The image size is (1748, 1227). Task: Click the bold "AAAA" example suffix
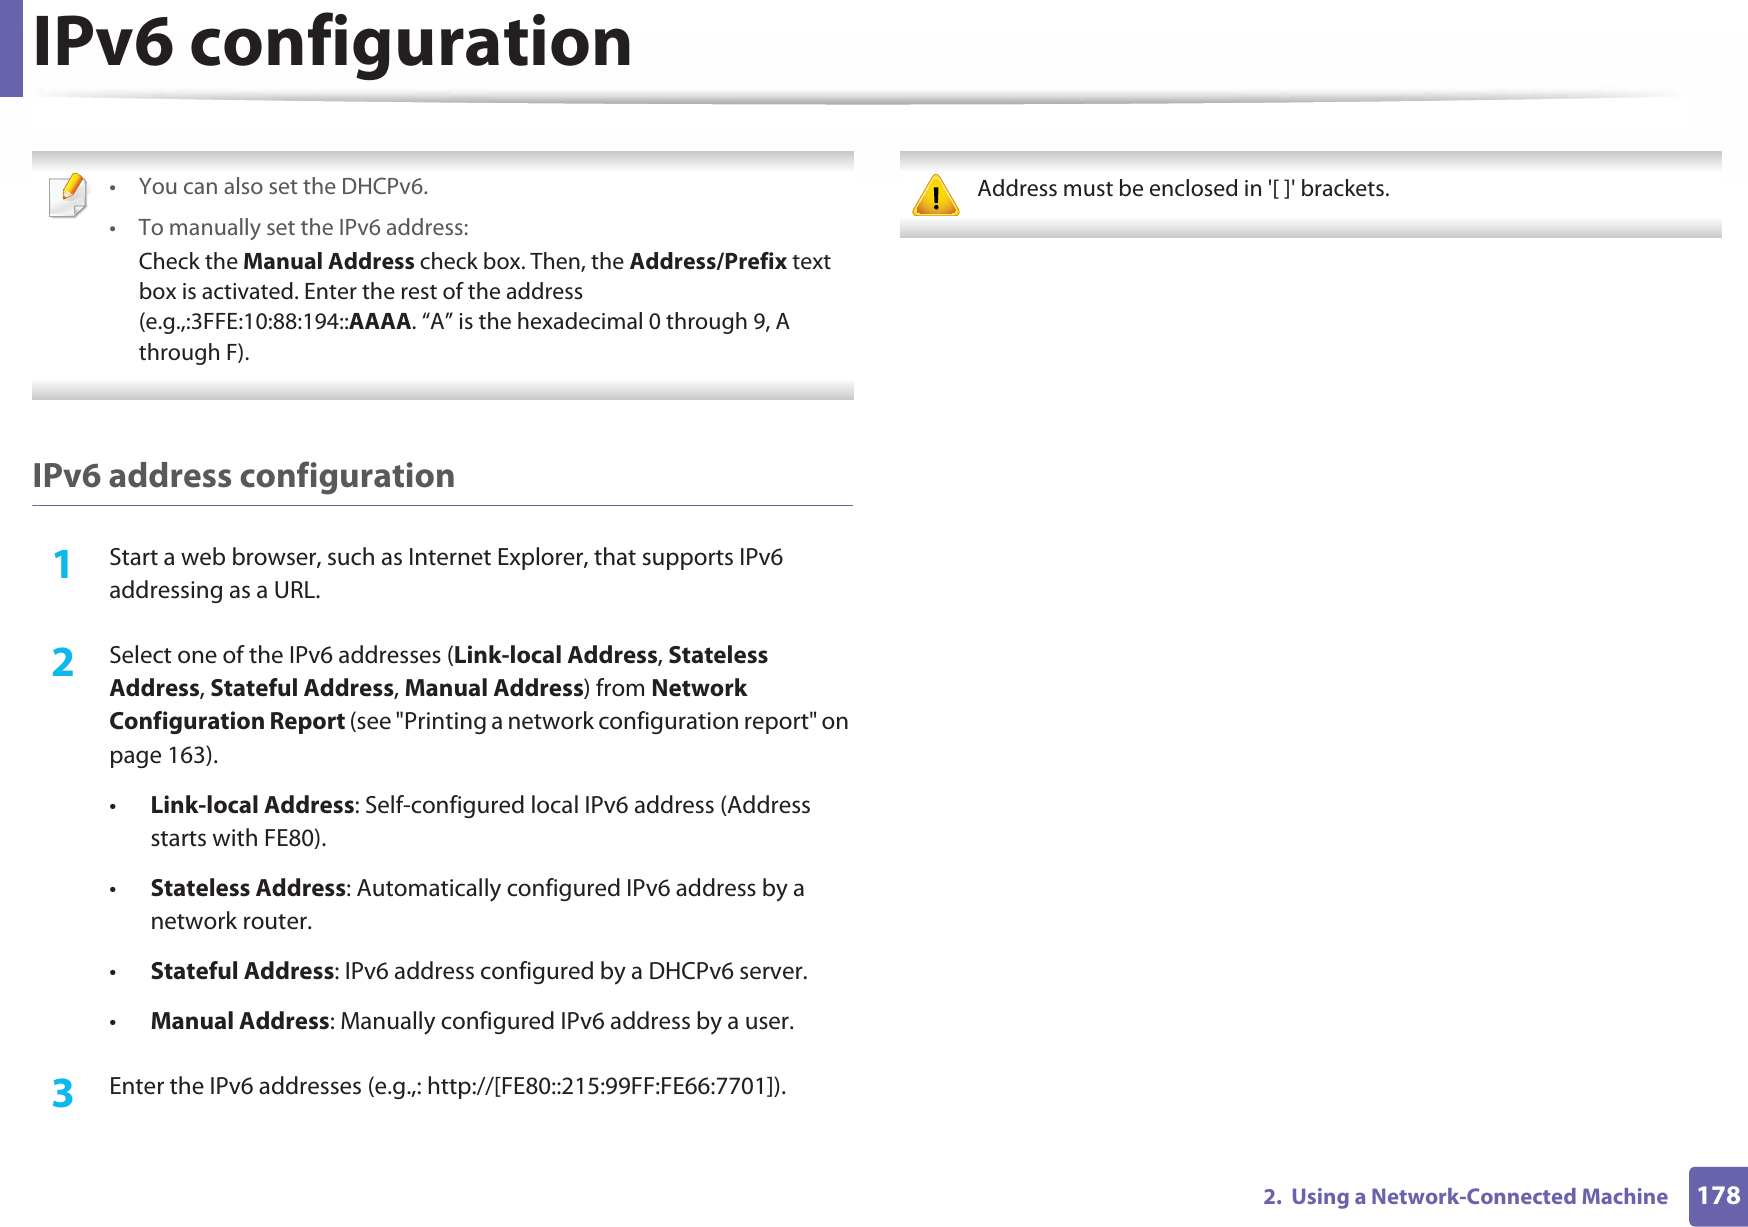tap(380, 321)
